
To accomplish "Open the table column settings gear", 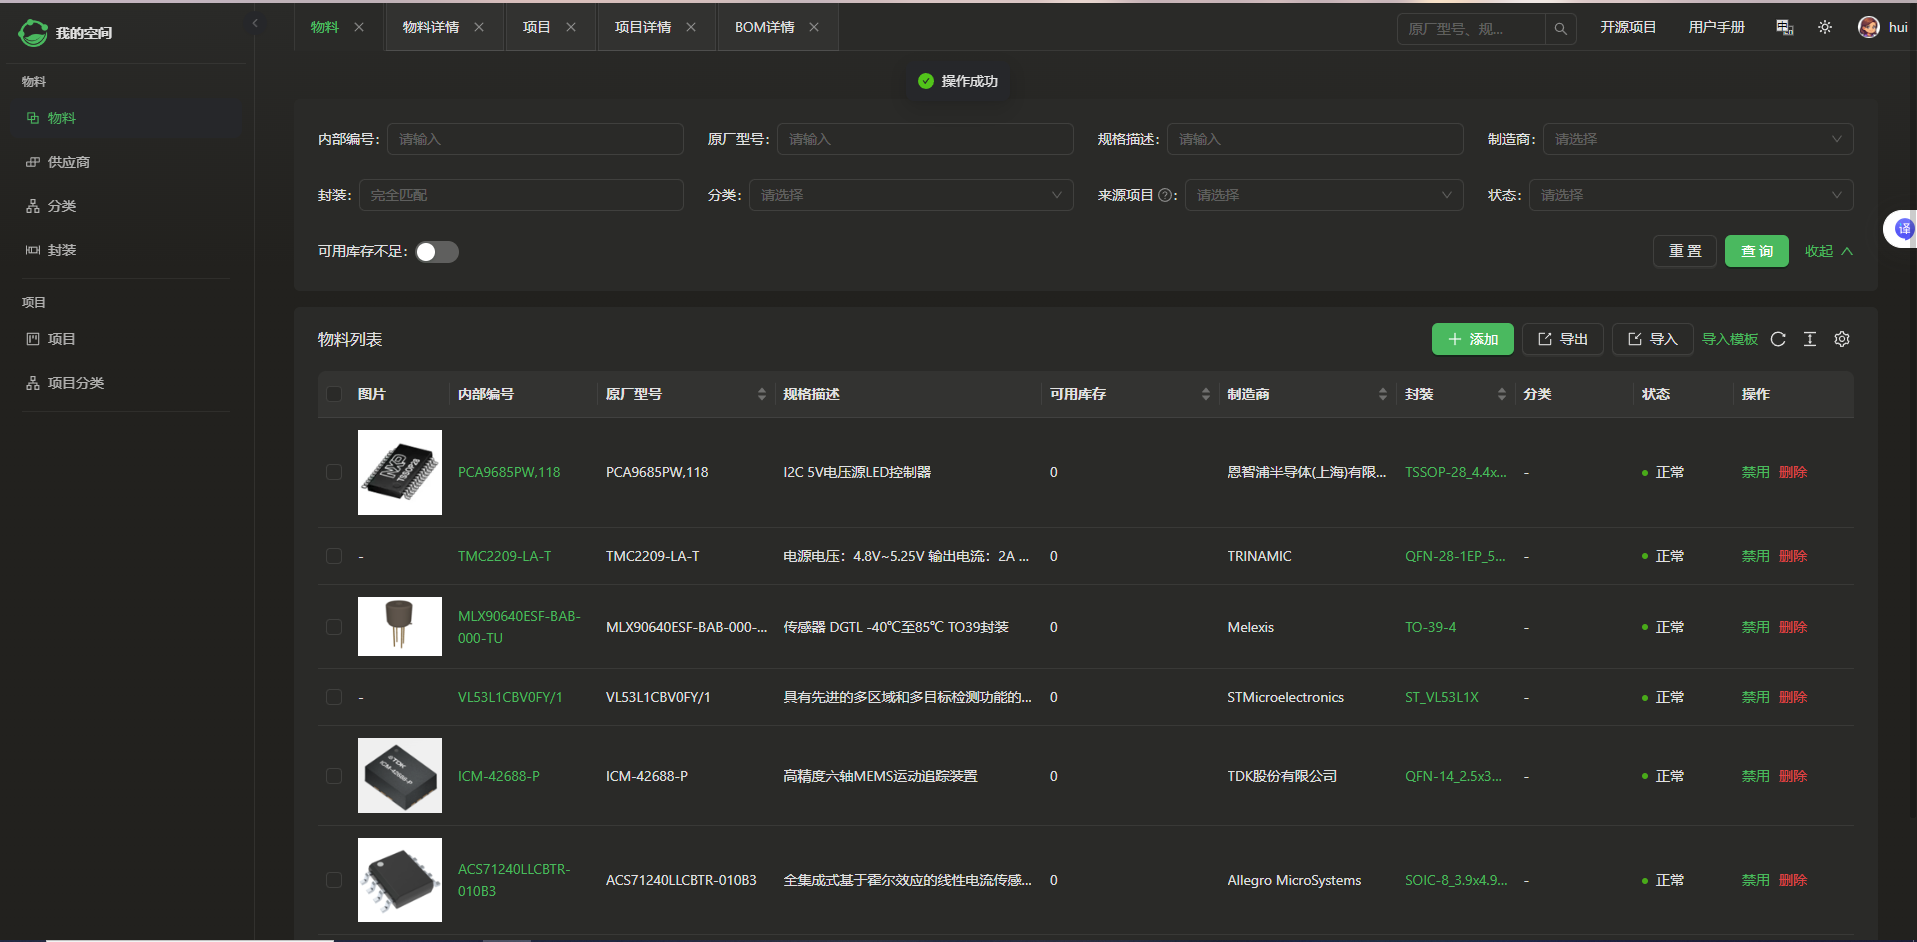I will coord(1842,339).
